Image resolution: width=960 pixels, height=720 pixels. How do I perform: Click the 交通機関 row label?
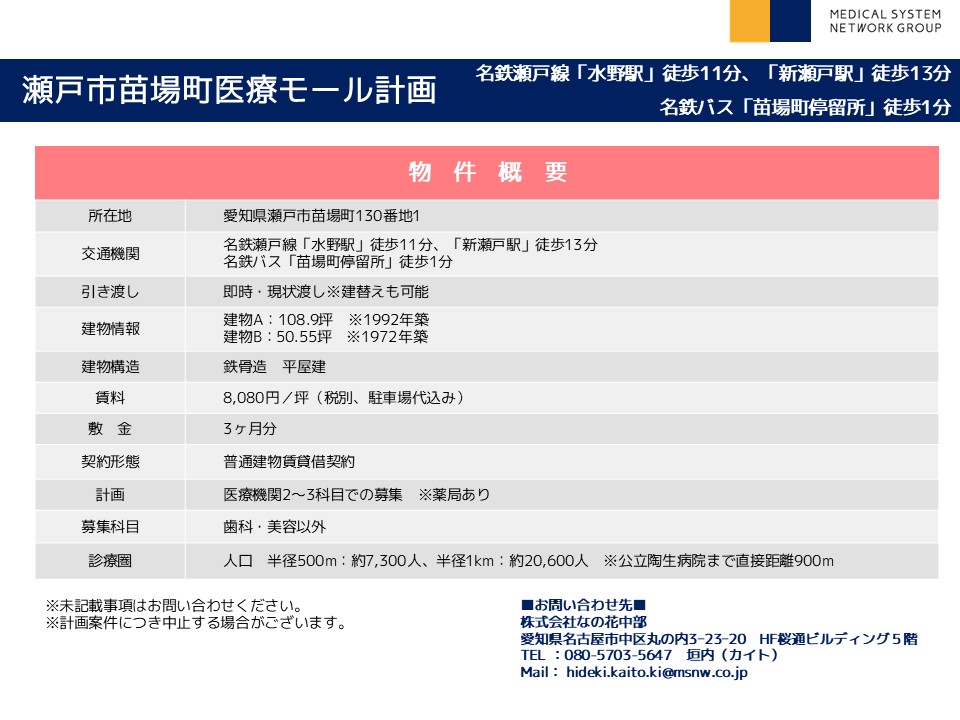pyautogui.click(x=110, y=254)
